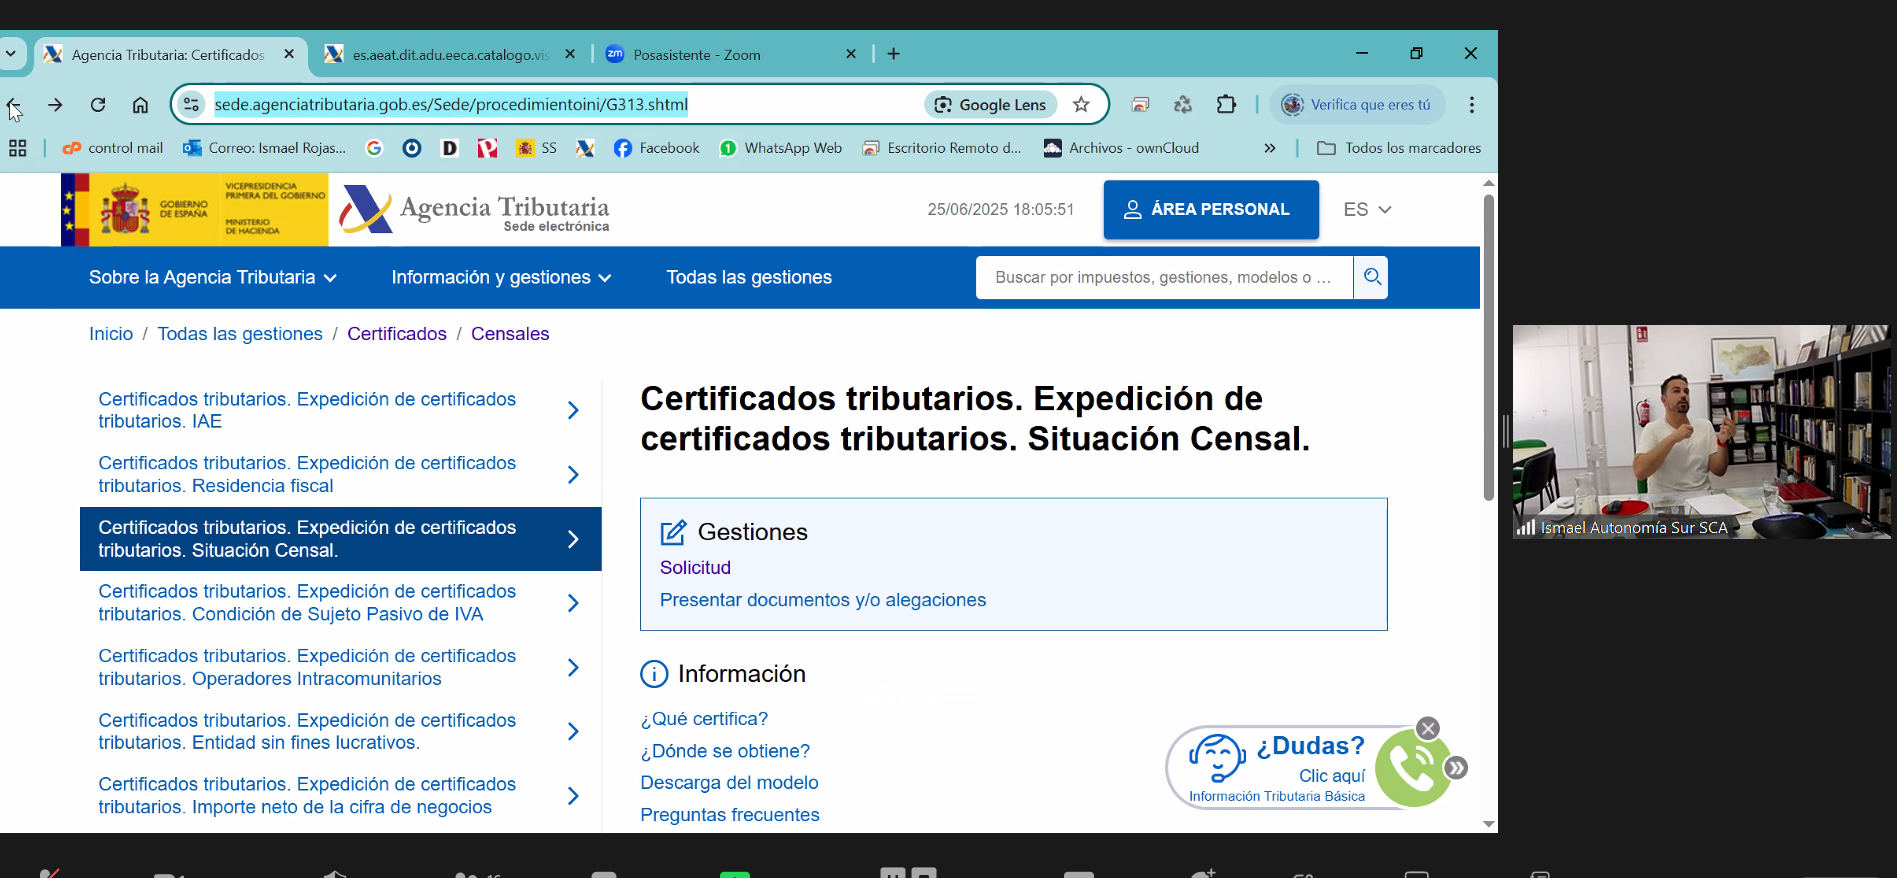The height and width of the screenshot is (878, 1897).
Task: Expand Sobre la Agencia Tributaria menu
Action: (x=213, y=277)
